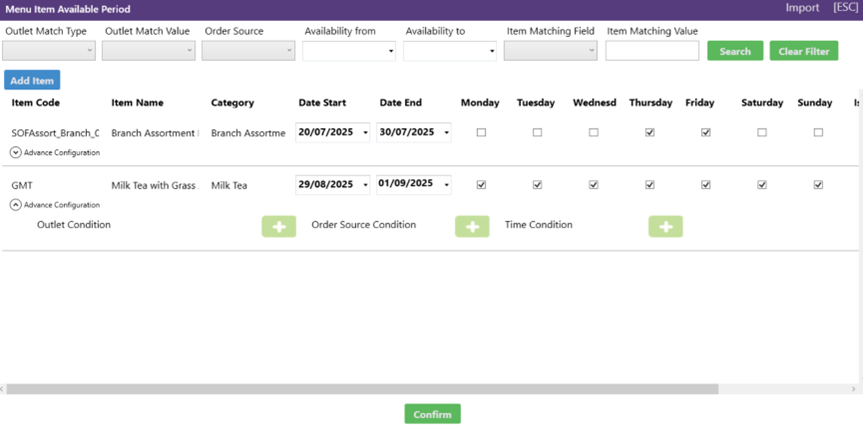The height and width of the screenshot is (427, 863).
Task: Open the Outlet Match Type dropdown
Action: (49, 51)
